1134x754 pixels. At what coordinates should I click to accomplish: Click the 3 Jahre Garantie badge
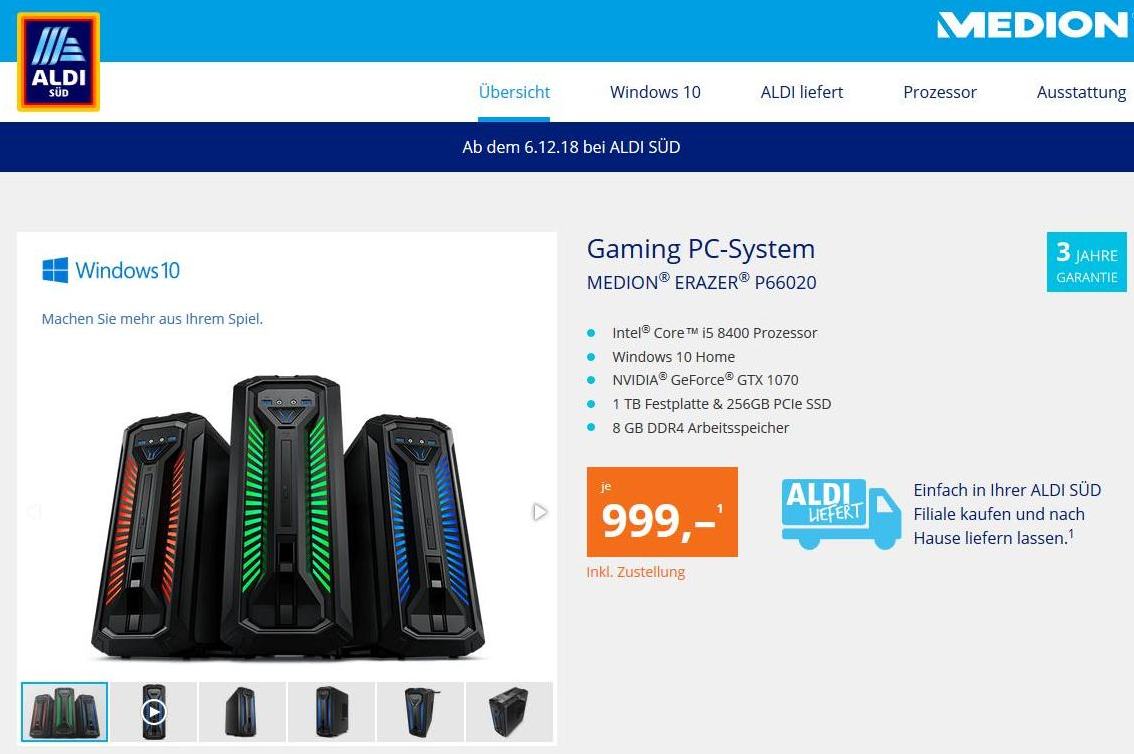click(x=1086, y=262)
